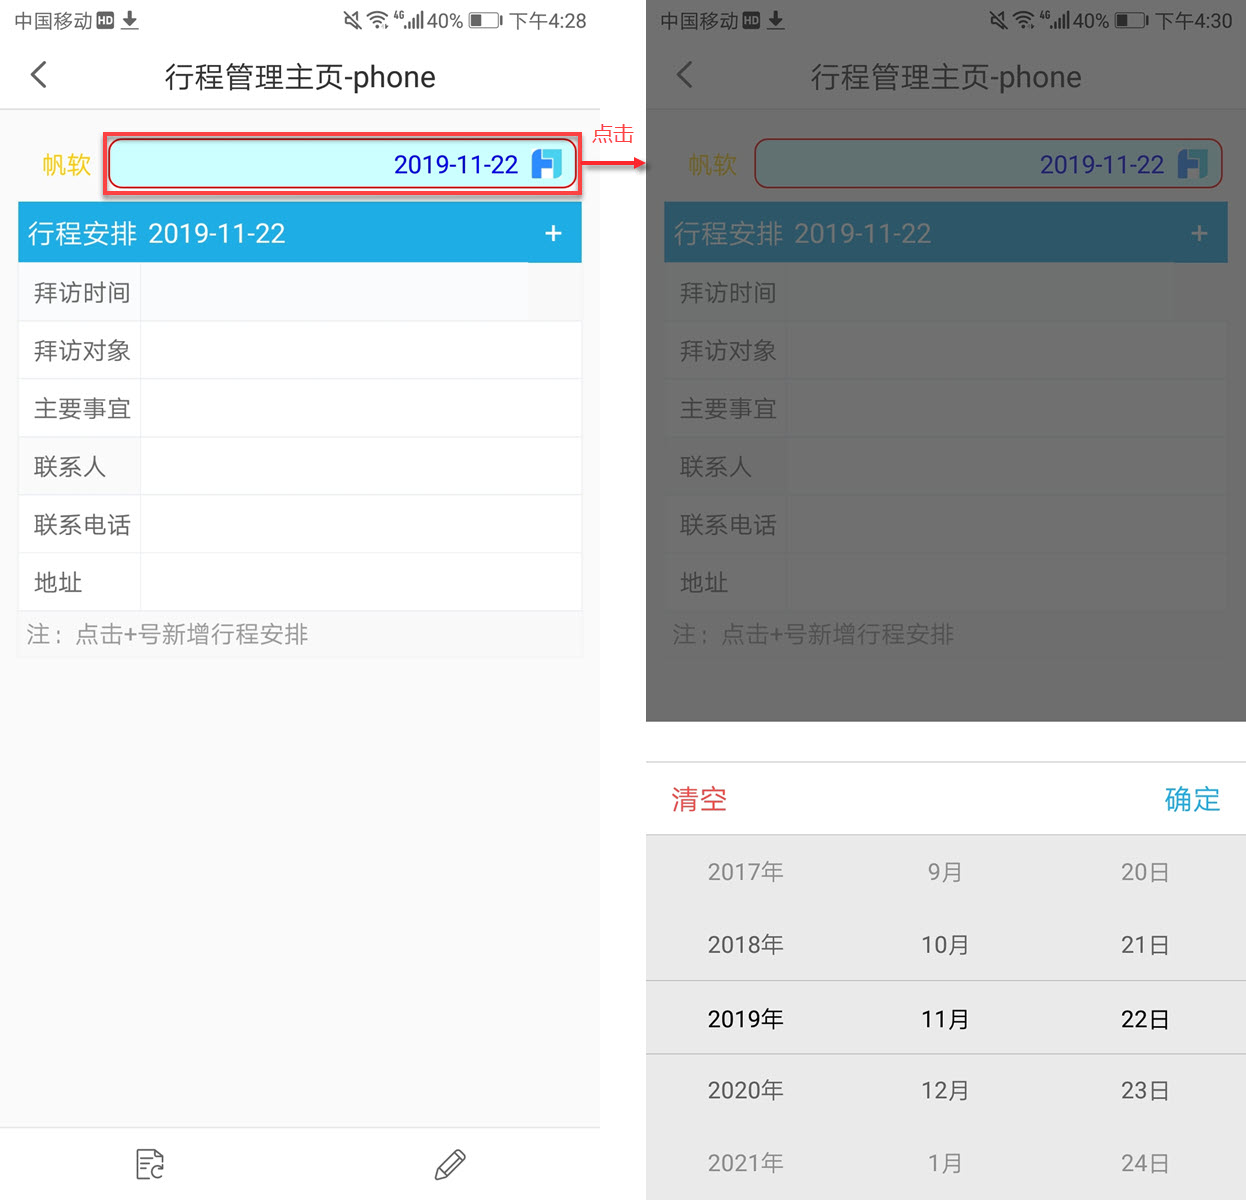Tap battery icon in right status bar
Image resolution: width=1246 pixels, height=1200 pixels.
(x=1132, y=20)
